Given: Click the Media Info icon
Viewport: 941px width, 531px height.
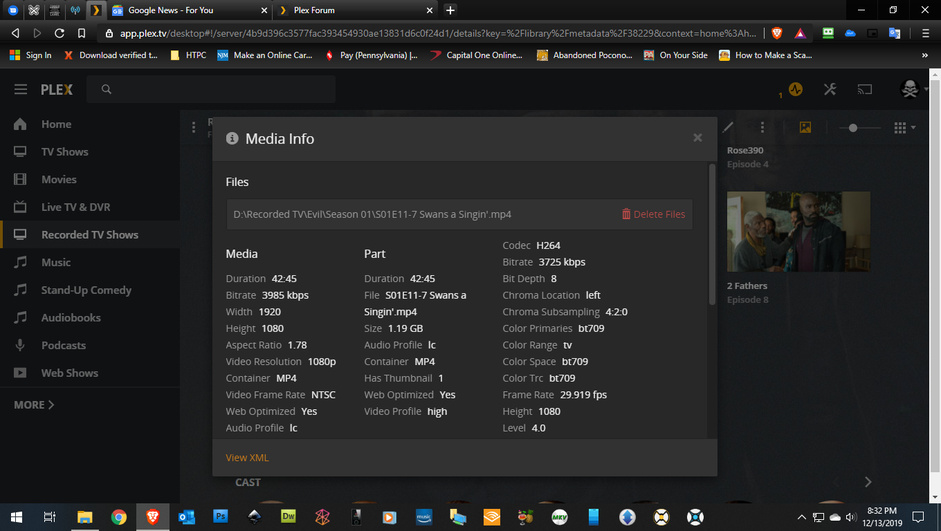Looking at the screenshot, I should (x=232, y=139).
